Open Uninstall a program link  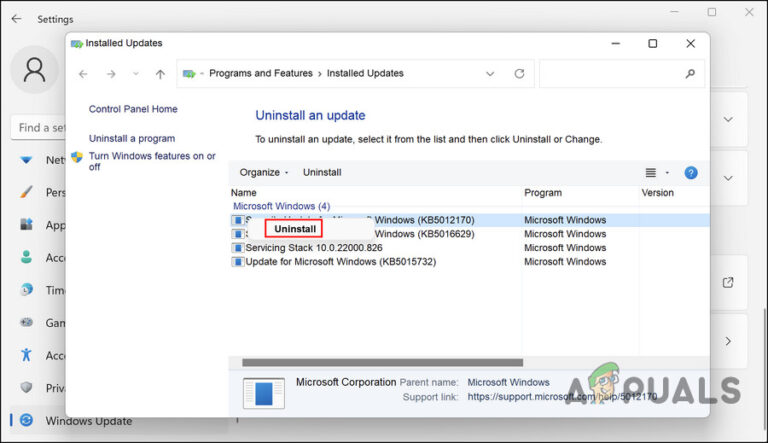(132, 138)
